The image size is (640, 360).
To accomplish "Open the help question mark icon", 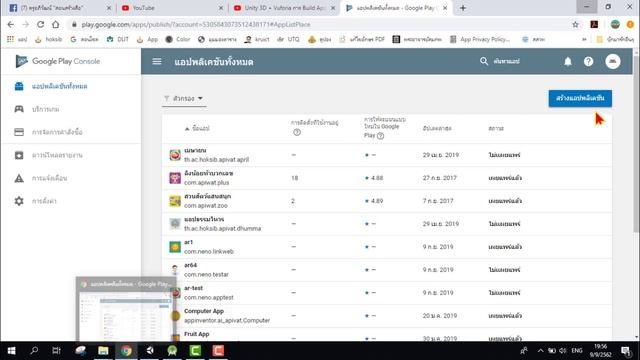I will [x=588, y=62].
